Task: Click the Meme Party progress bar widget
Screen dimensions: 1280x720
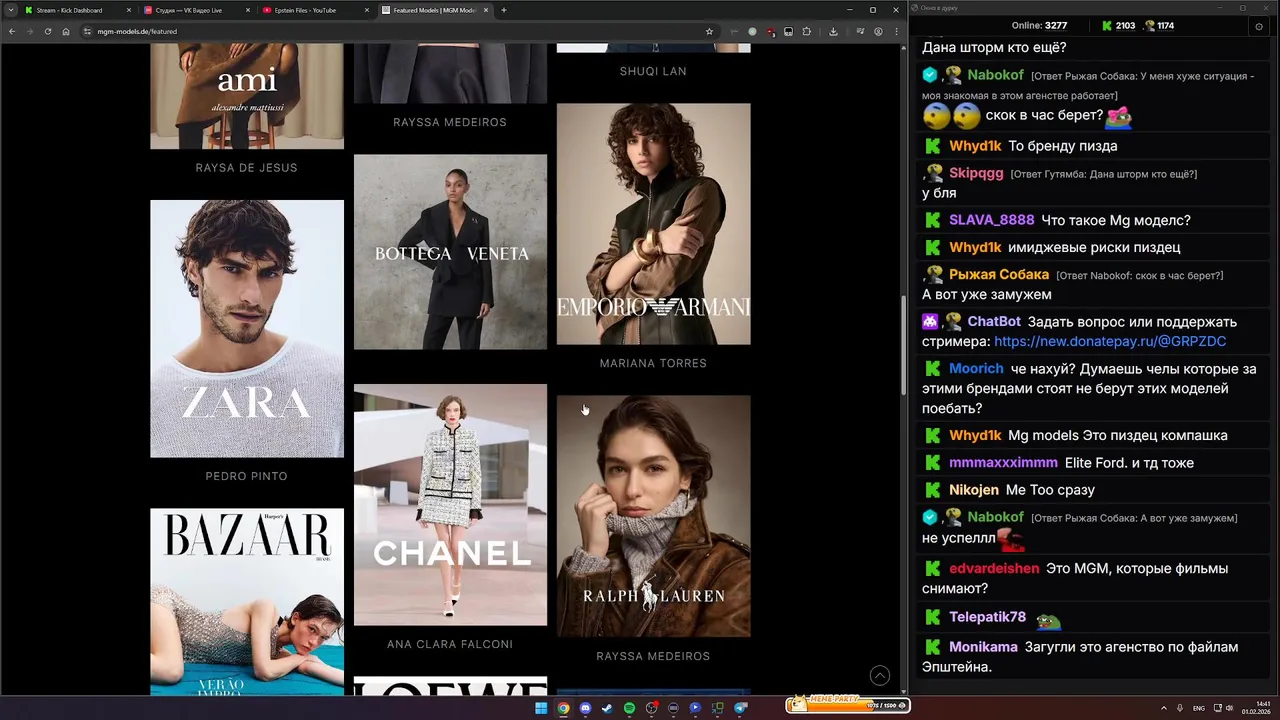Action: pos(848,704)
